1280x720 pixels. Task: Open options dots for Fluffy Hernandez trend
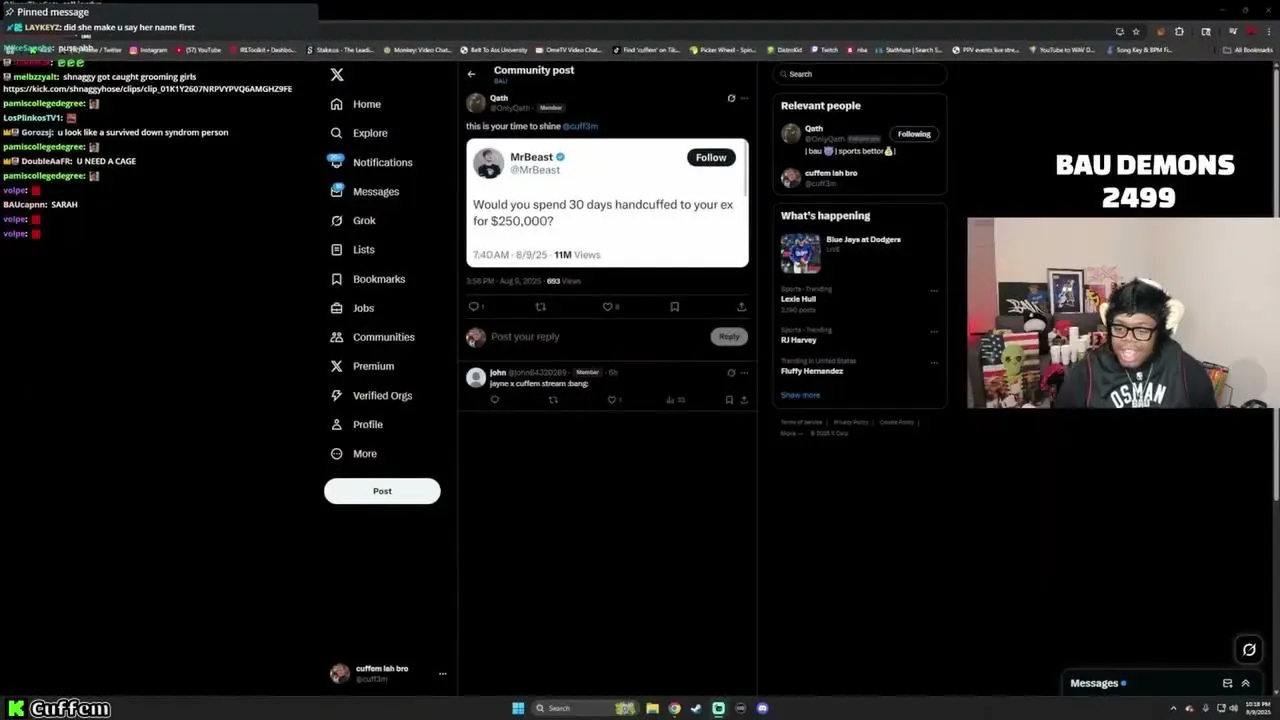pyautogui.click(x=934, y=362)
